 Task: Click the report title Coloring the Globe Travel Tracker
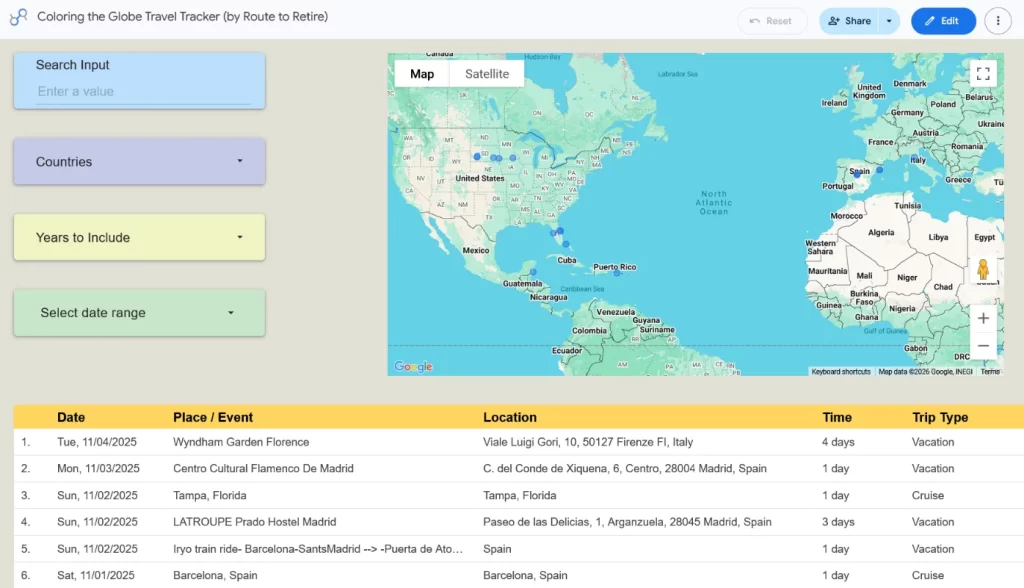pyautogui.click(x=182, y=17)
